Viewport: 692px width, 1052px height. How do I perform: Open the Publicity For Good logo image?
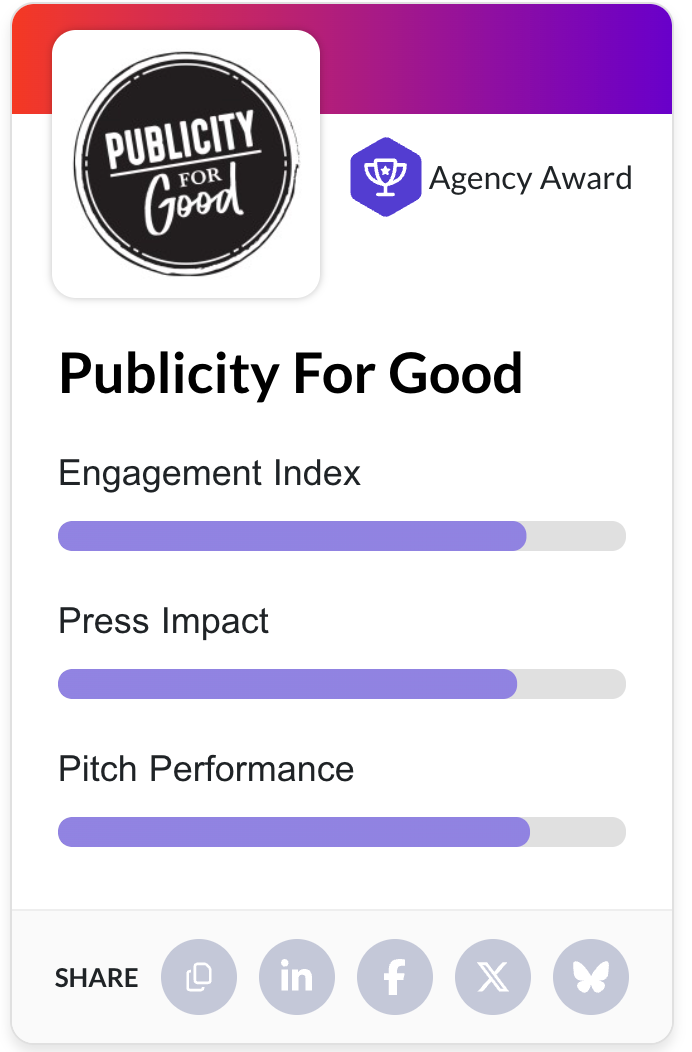click(x=186, y=164)
